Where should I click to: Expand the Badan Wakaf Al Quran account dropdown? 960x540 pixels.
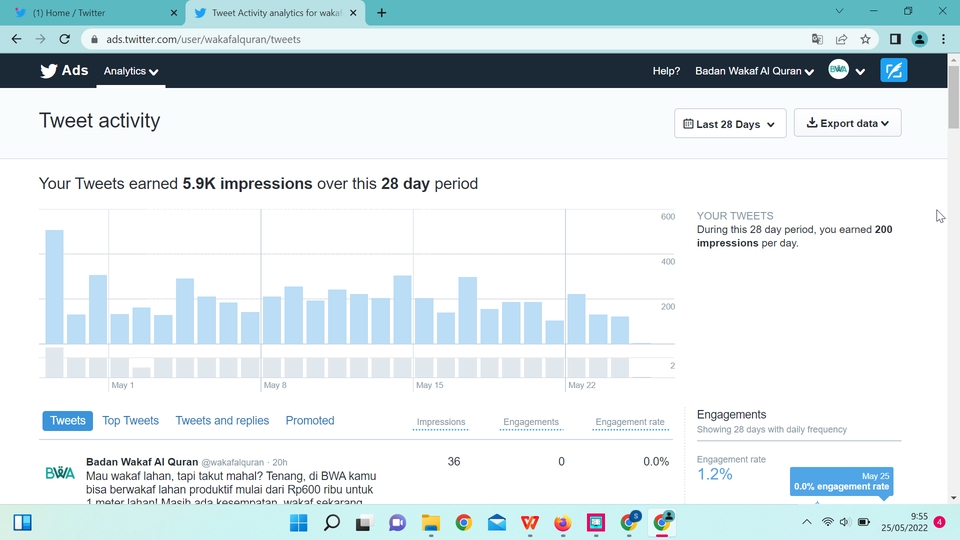(754, 71)
